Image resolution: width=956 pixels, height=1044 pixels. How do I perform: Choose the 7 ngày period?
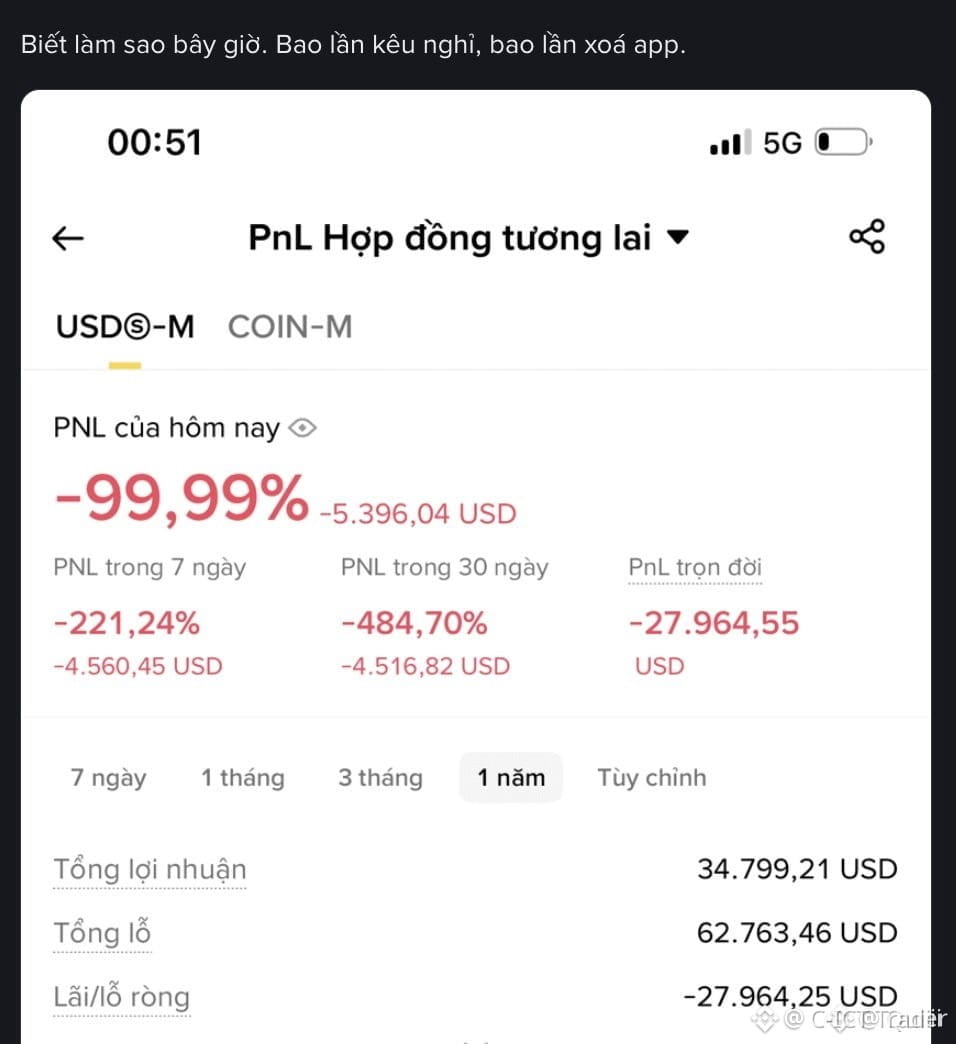coord(109,778)
